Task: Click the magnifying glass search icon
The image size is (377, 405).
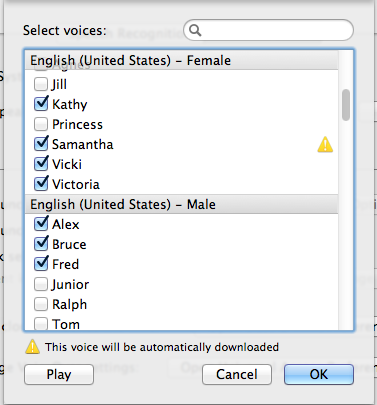Action: click(195, 30)
